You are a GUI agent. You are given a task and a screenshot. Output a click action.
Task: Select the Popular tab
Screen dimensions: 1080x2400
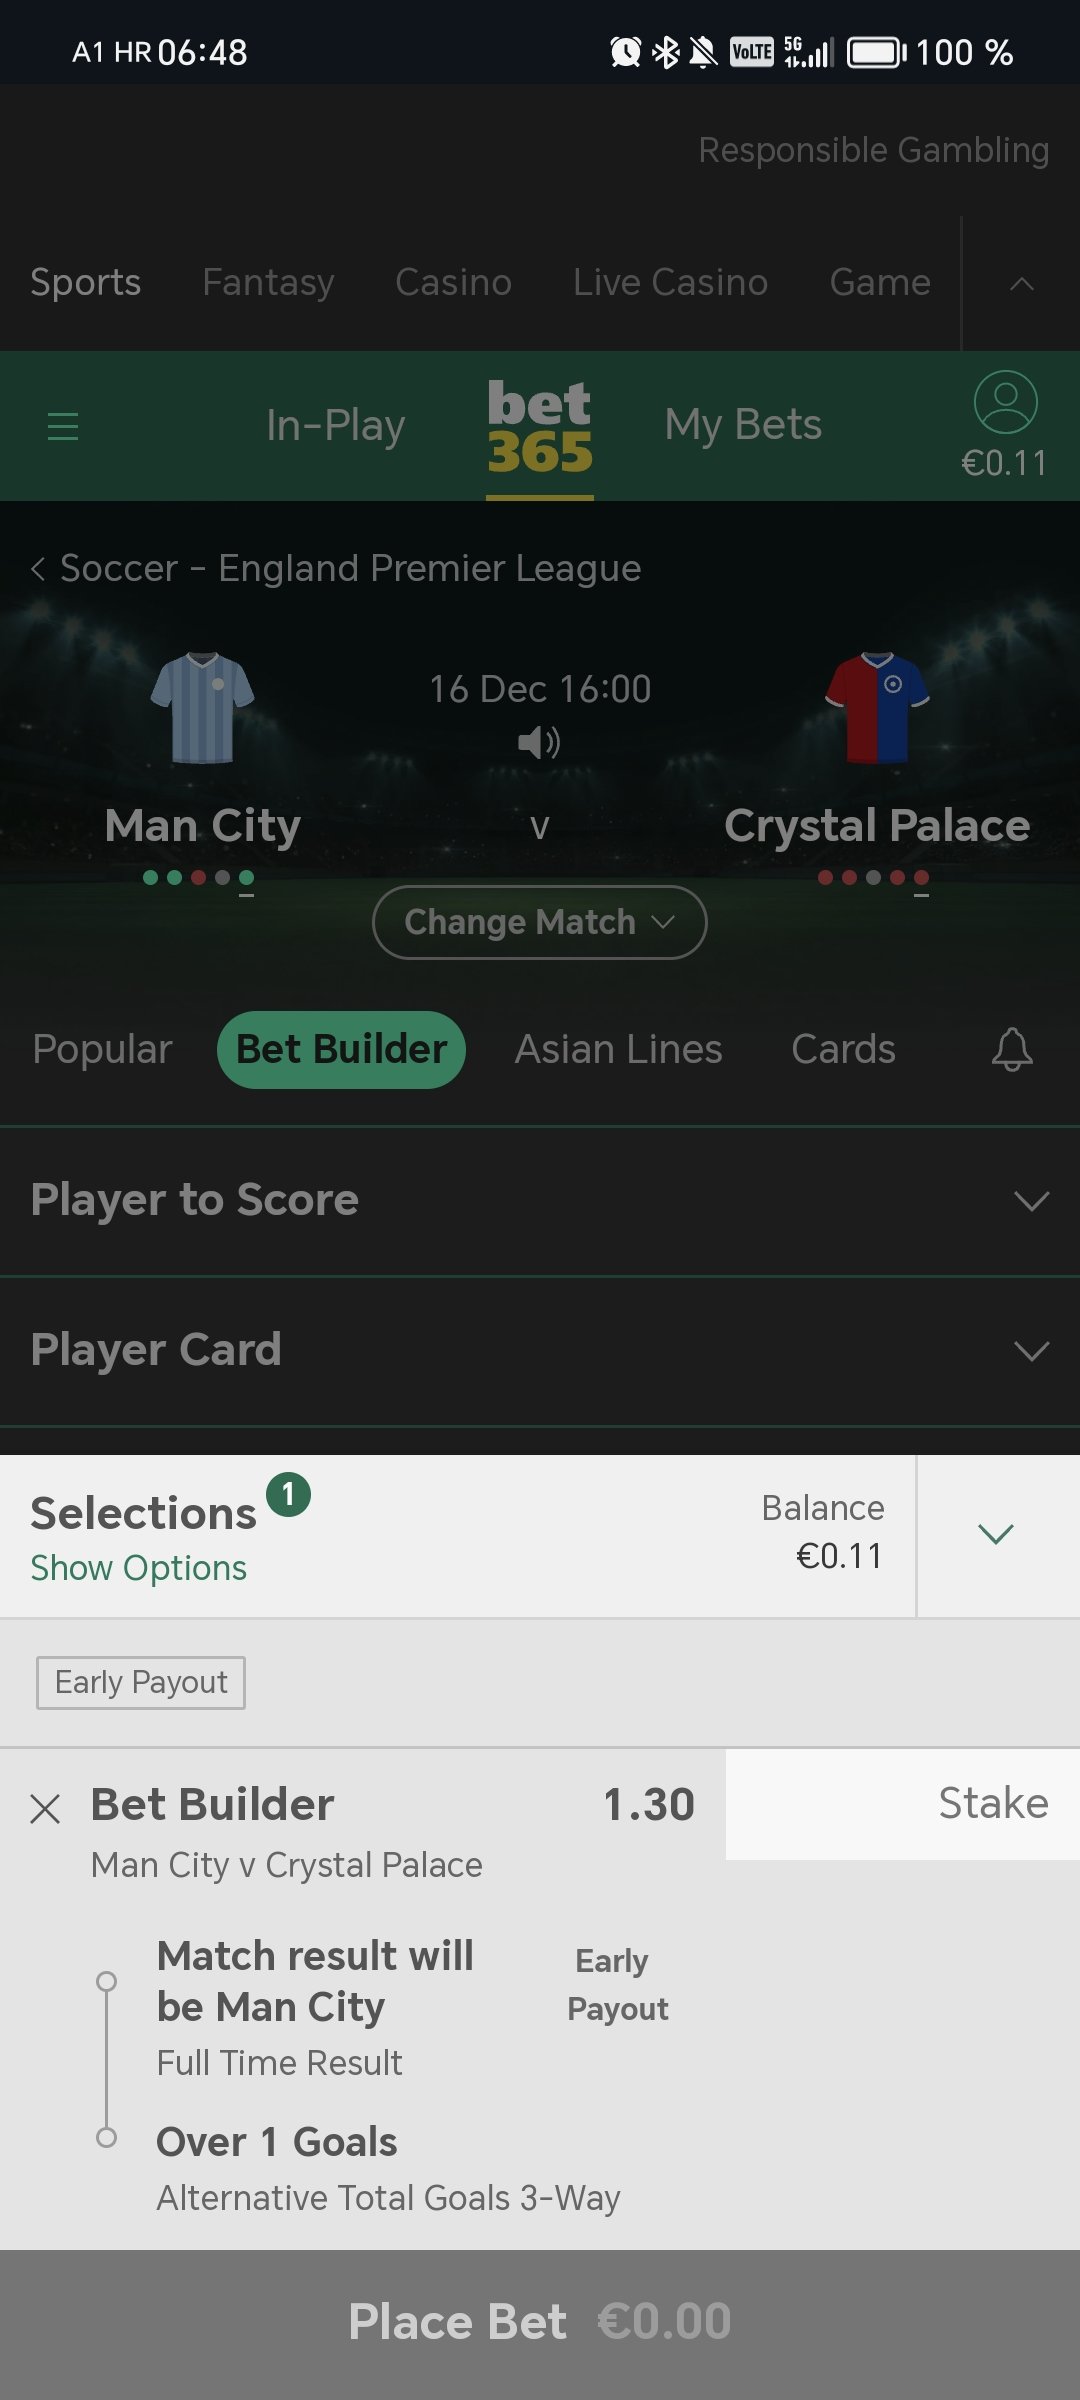coord(102,1049)
